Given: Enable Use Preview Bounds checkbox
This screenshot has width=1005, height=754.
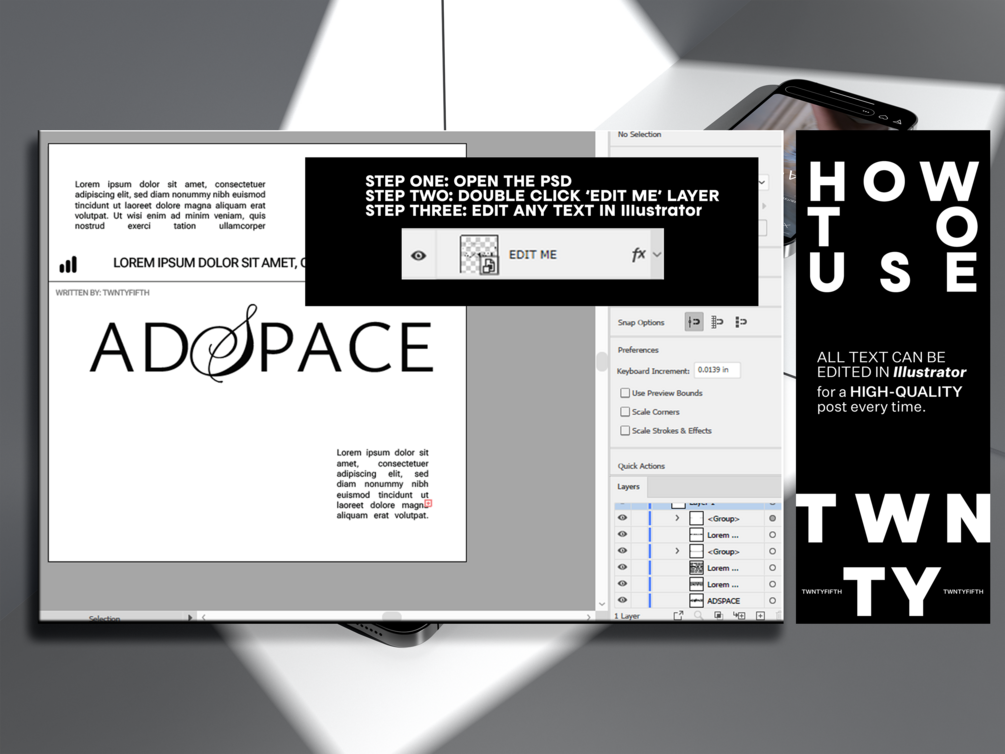Looking at the screenshot, I should [x=625, y=393].
